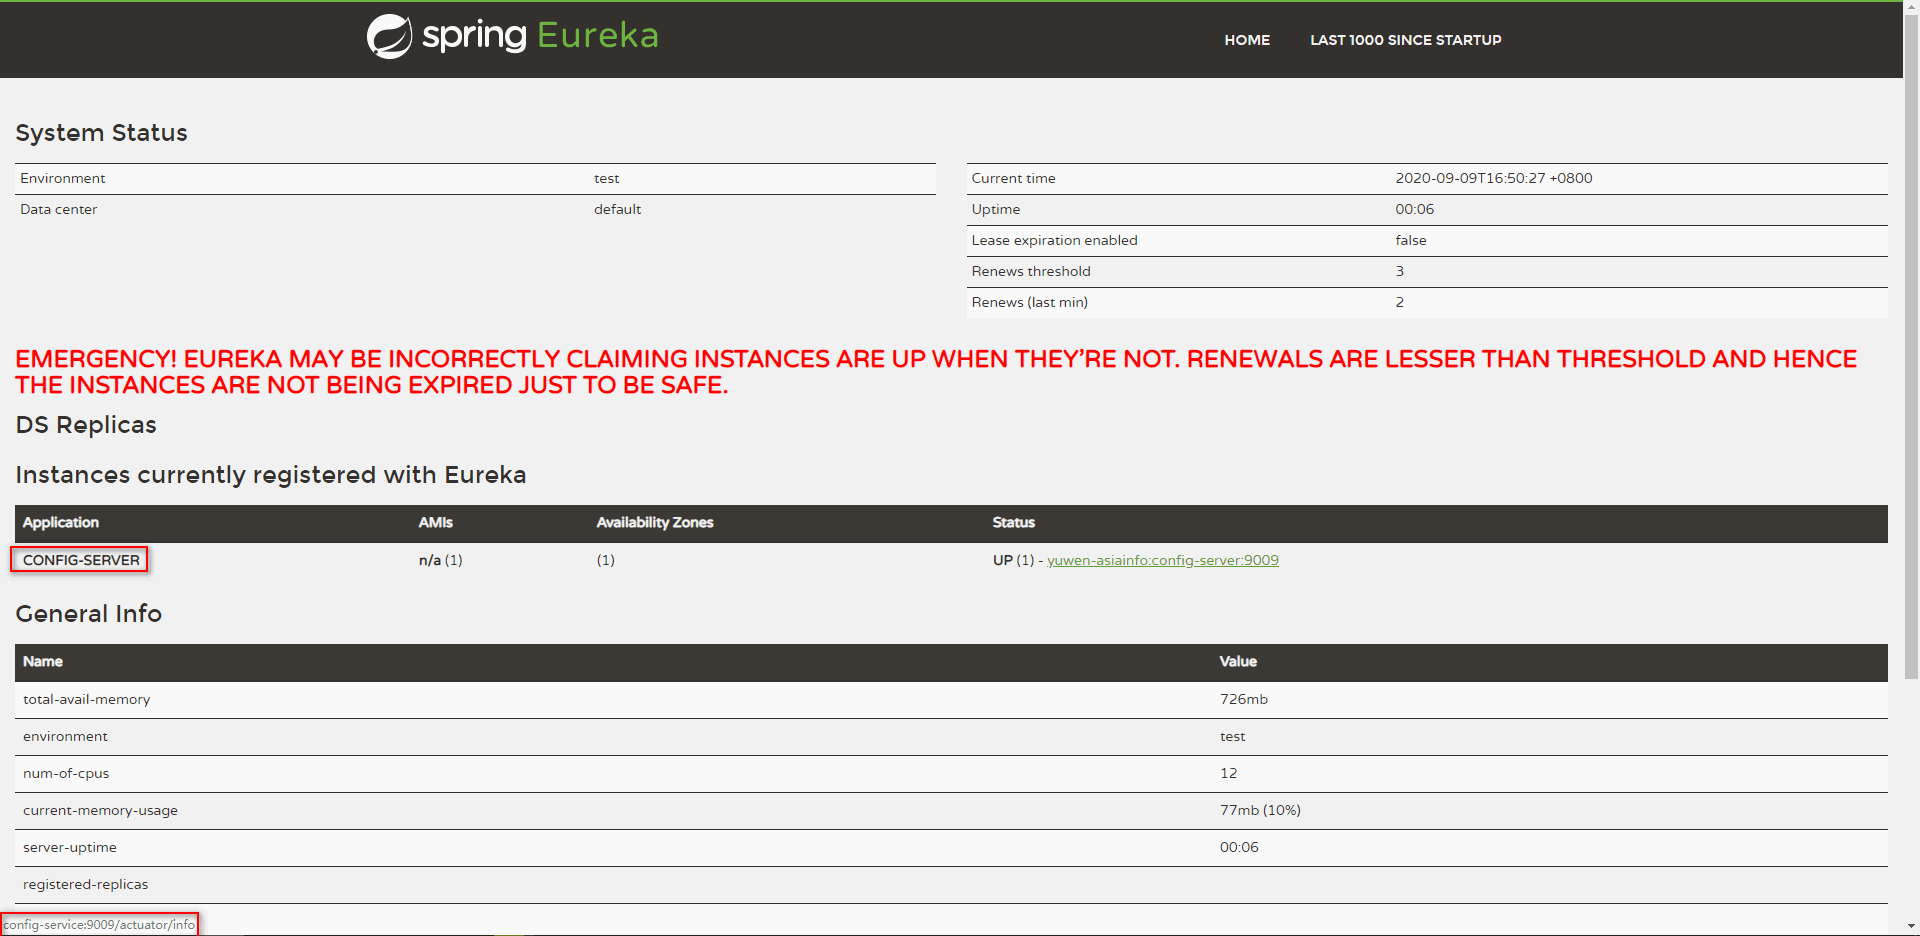Click the 'Instances currently registered with Eureka' heading
Viewport: 1920px width, 936px height.
click(x=270, y=475)
